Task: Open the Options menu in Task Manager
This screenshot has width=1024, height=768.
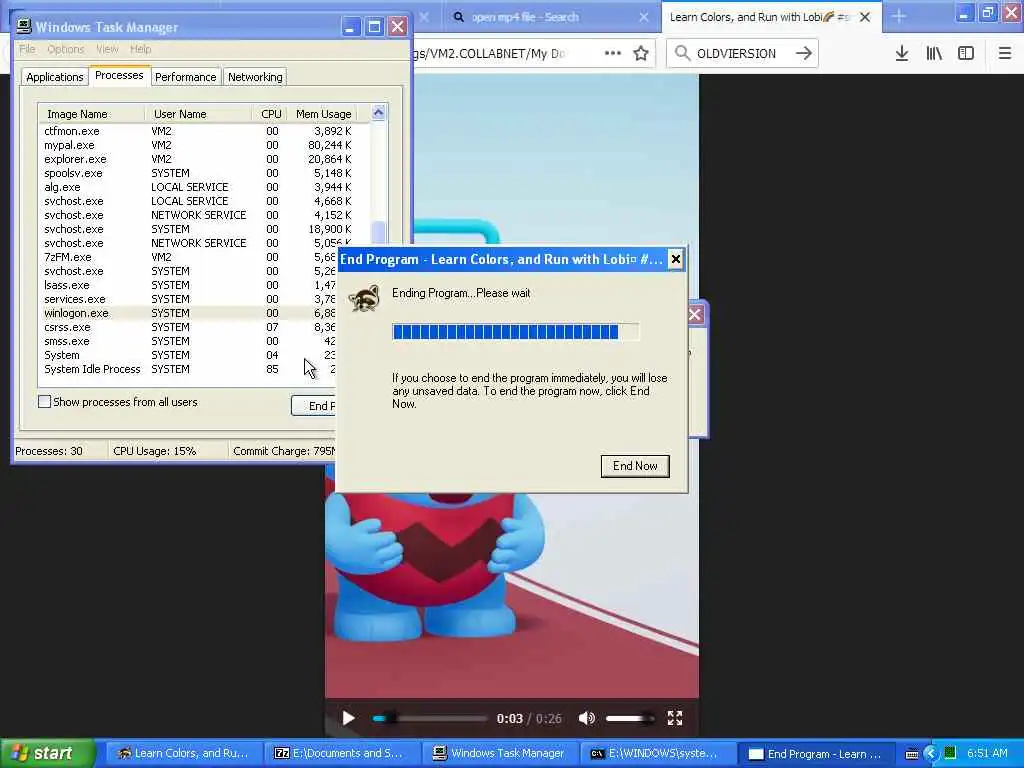Action: [65, 49]
